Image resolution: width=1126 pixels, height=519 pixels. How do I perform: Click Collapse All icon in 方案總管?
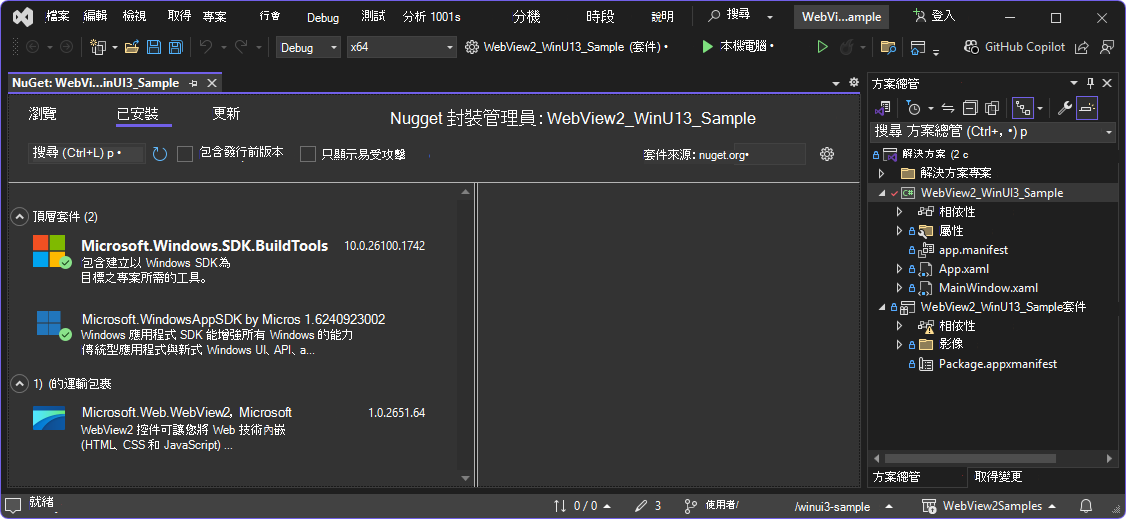[x=970, y=108]
